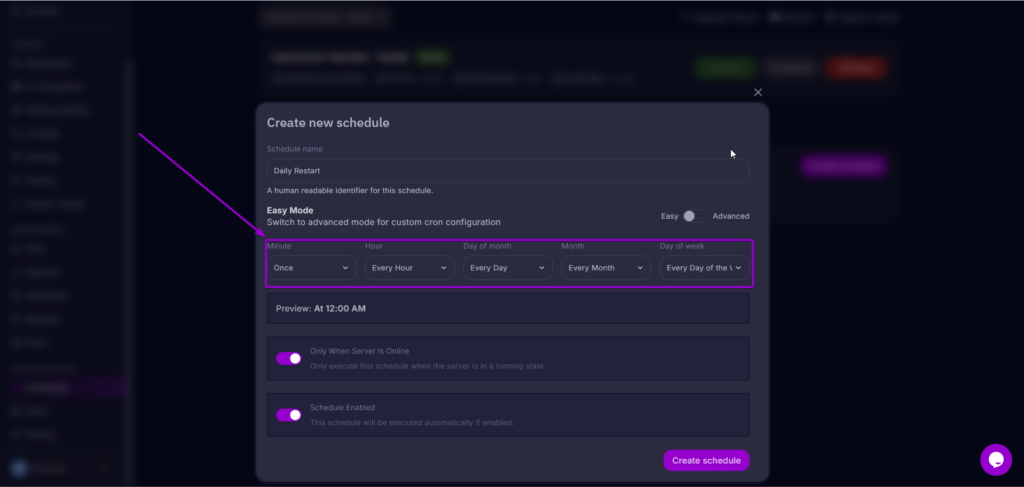Image resolution: width=1024 pixels, height=487 pixels.
Task: Expand the Hour dropdown showing Every Hour
Action: click(409, 268)
